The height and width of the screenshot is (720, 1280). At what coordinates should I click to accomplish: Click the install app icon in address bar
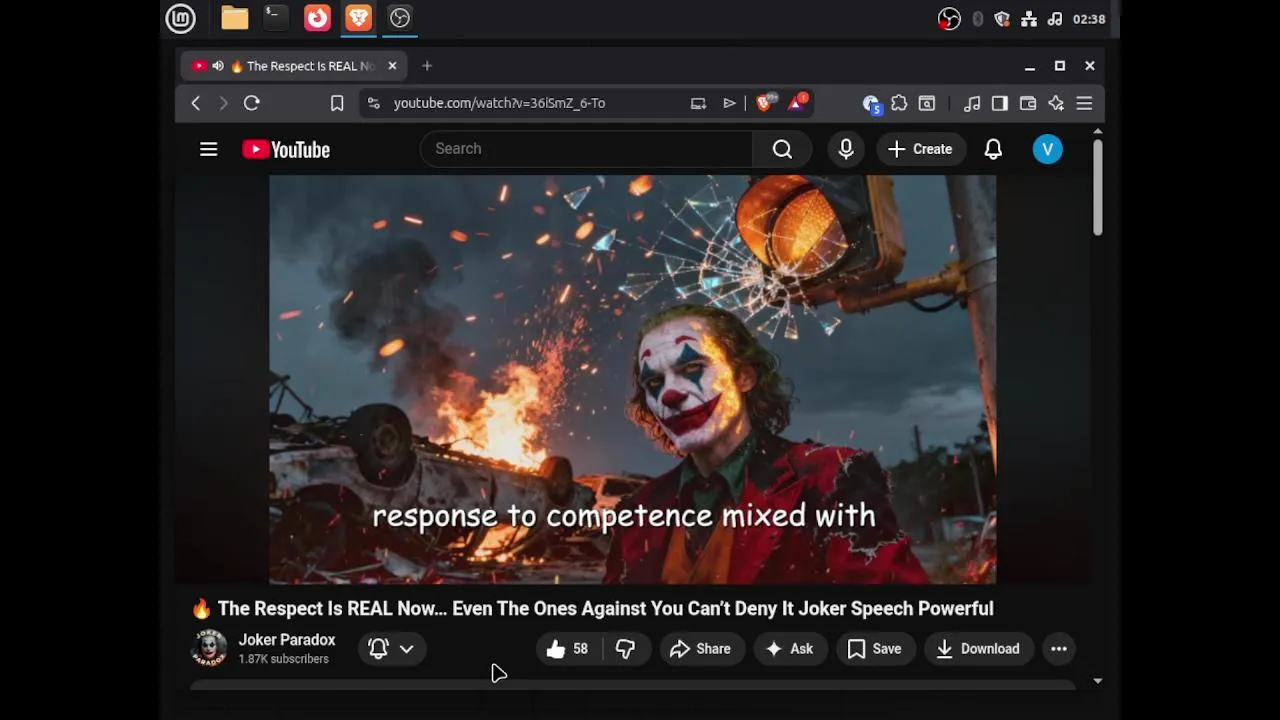tap(698, 103)
